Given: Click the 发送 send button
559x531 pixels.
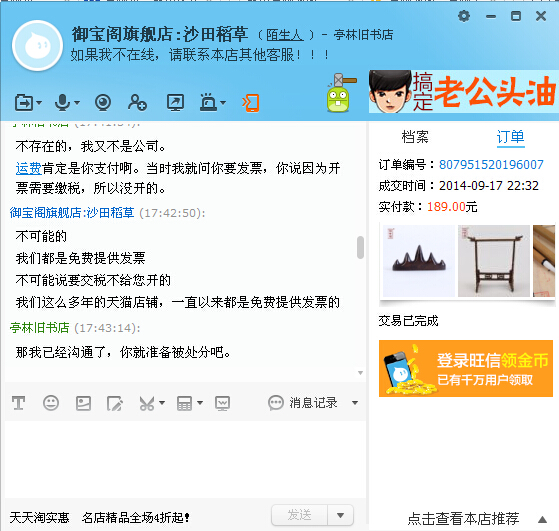Looking at the screenshot, I should click(x=299, y=515).
